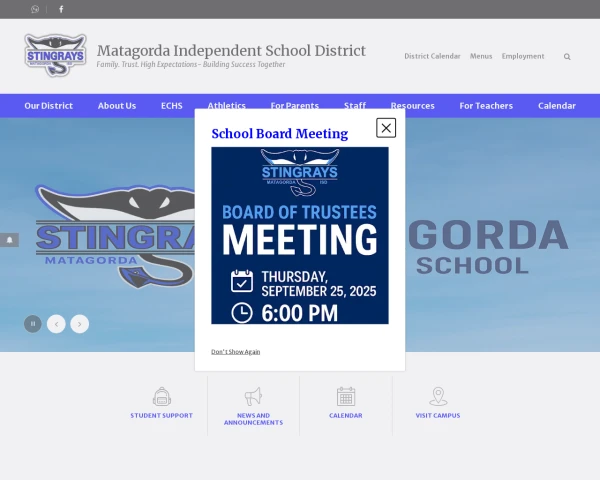Viewport: 600px width, 480px height.
Task: Open the About Us menu
Action: 117,106
